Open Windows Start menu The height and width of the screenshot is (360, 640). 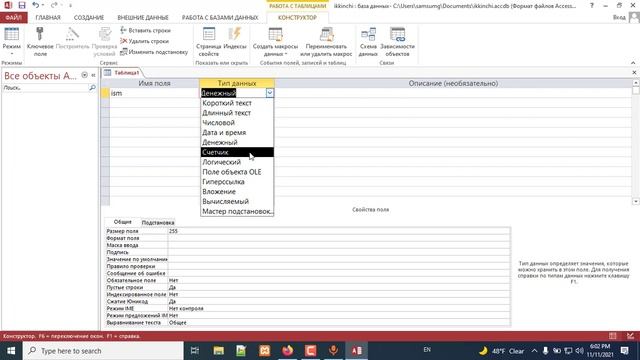pyautogui.click(x=11, y=351)
